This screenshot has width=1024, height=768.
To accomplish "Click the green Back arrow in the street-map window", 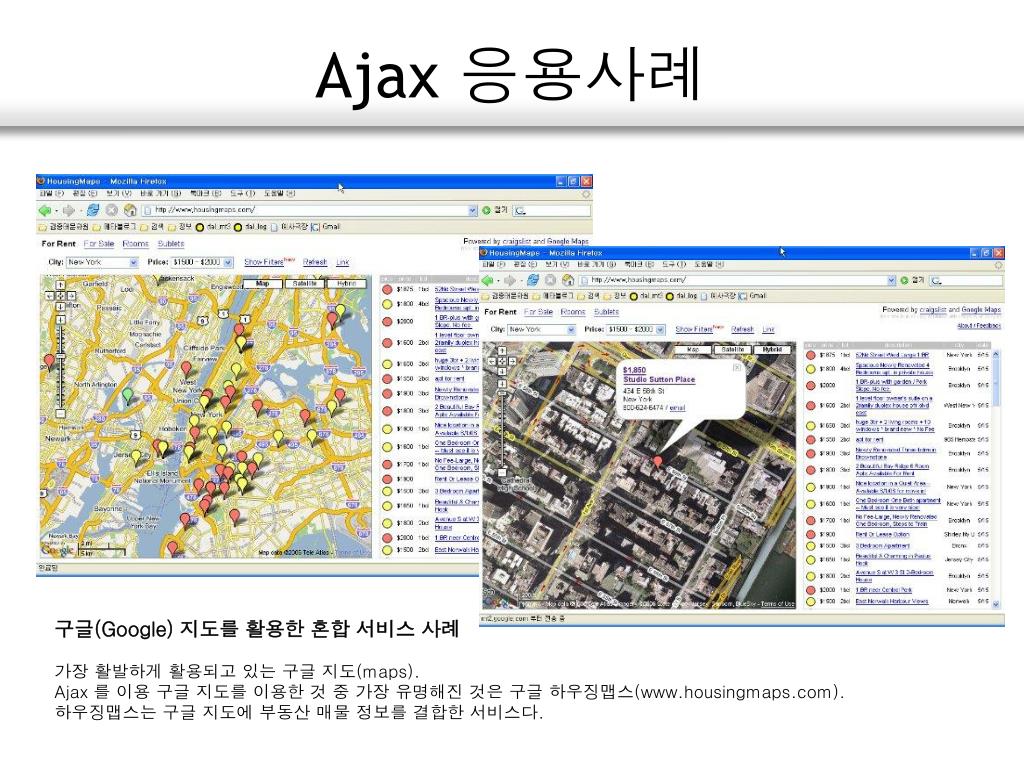I will click(x=45, y=210).
